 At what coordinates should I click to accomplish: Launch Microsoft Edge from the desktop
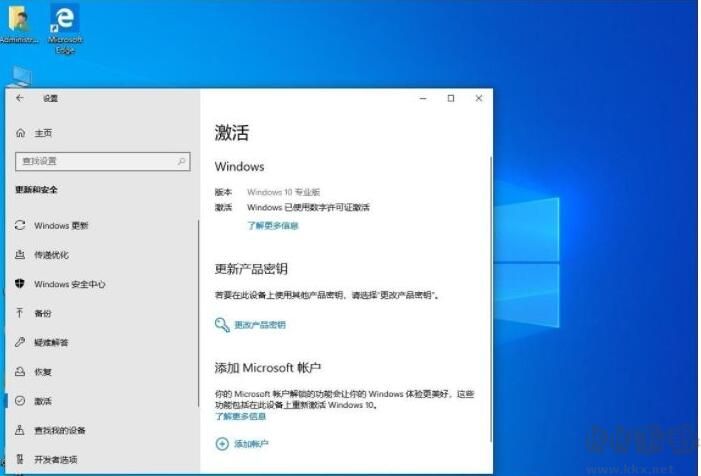point(65,29)
